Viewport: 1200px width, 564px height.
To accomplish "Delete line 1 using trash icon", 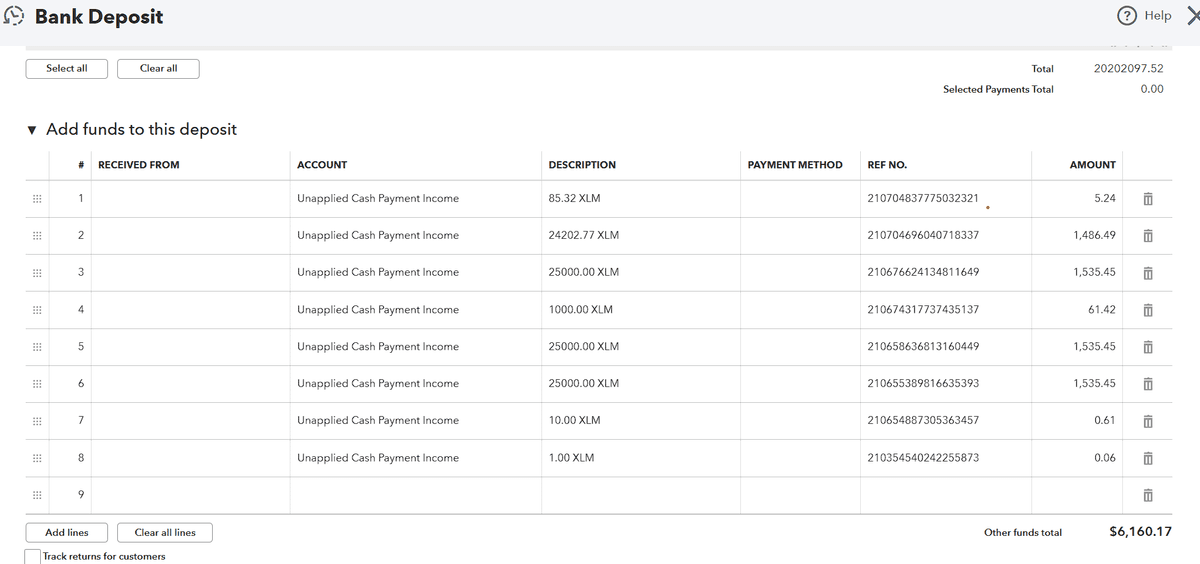I will [x=1148, y=199].
